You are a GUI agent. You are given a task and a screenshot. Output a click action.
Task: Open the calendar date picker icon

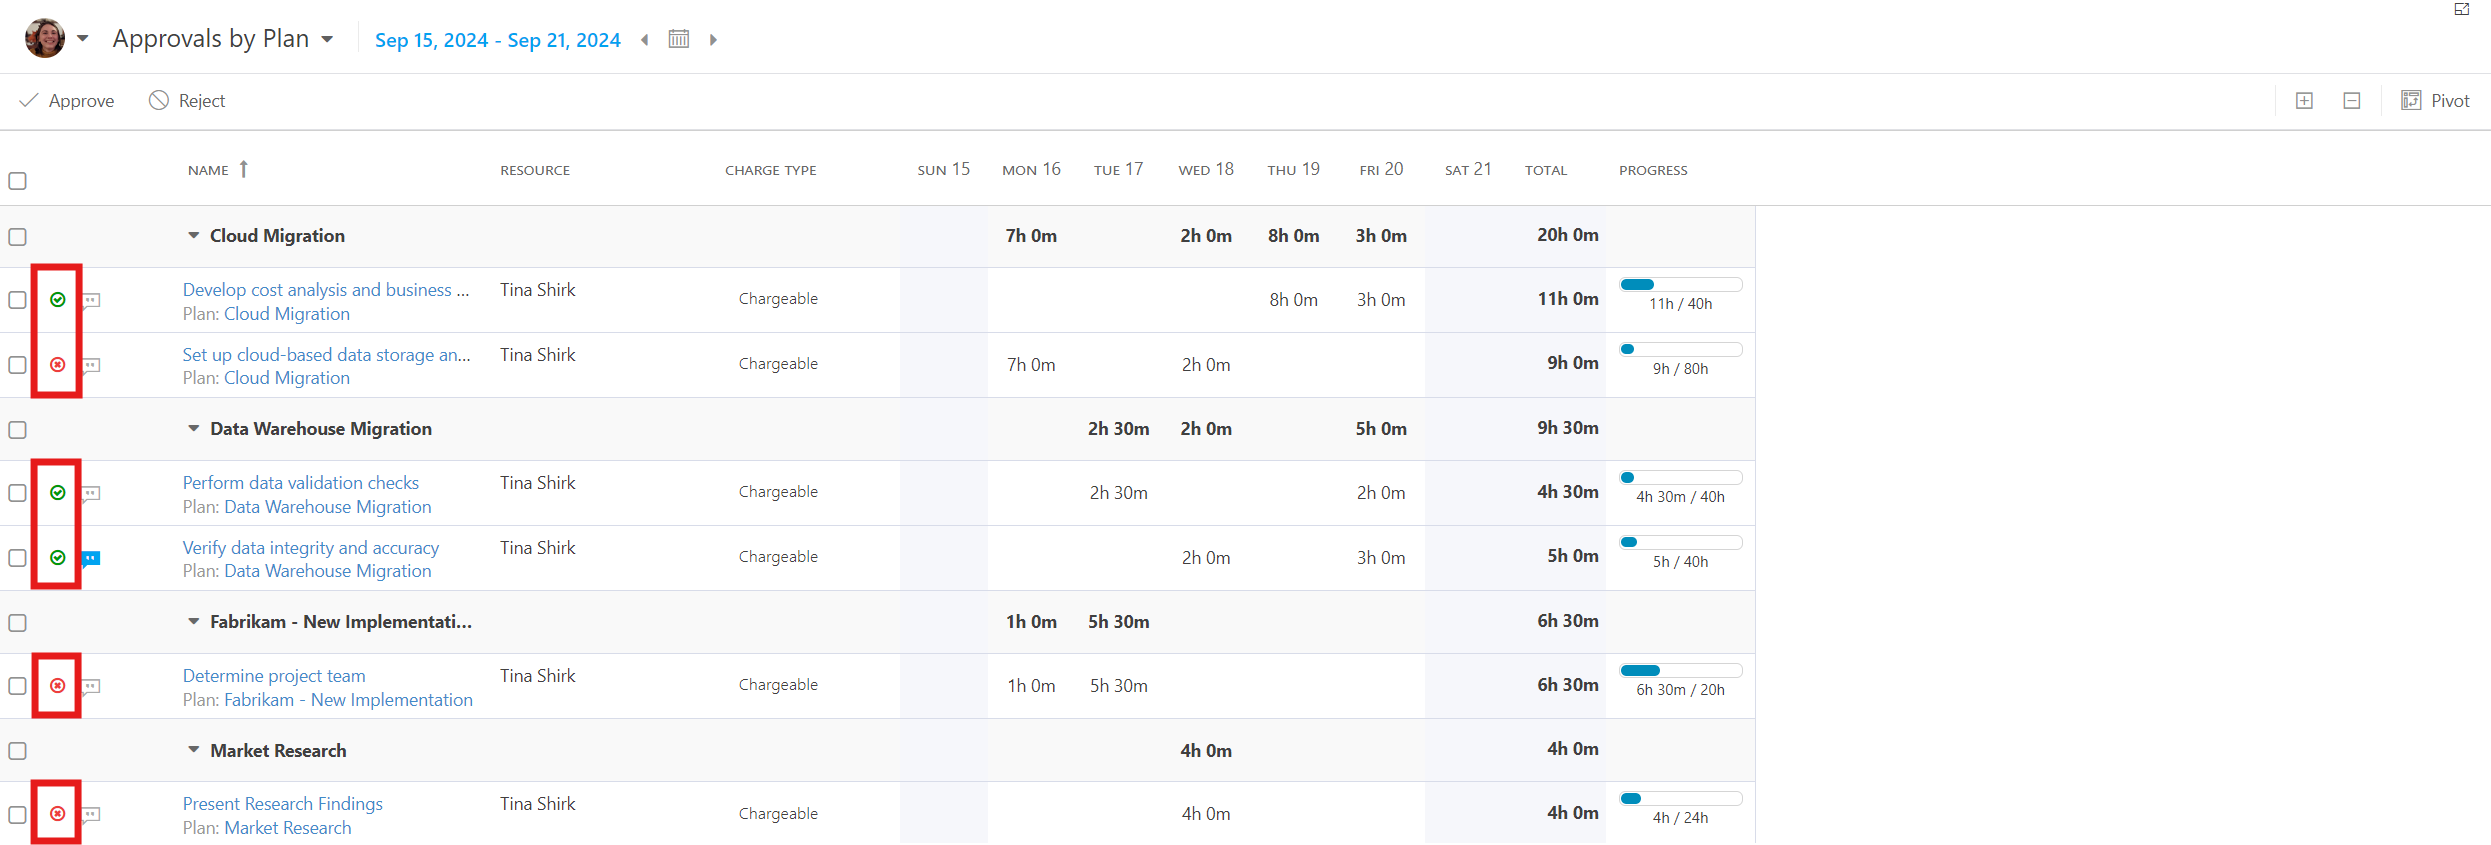click(x=679, y=39)
